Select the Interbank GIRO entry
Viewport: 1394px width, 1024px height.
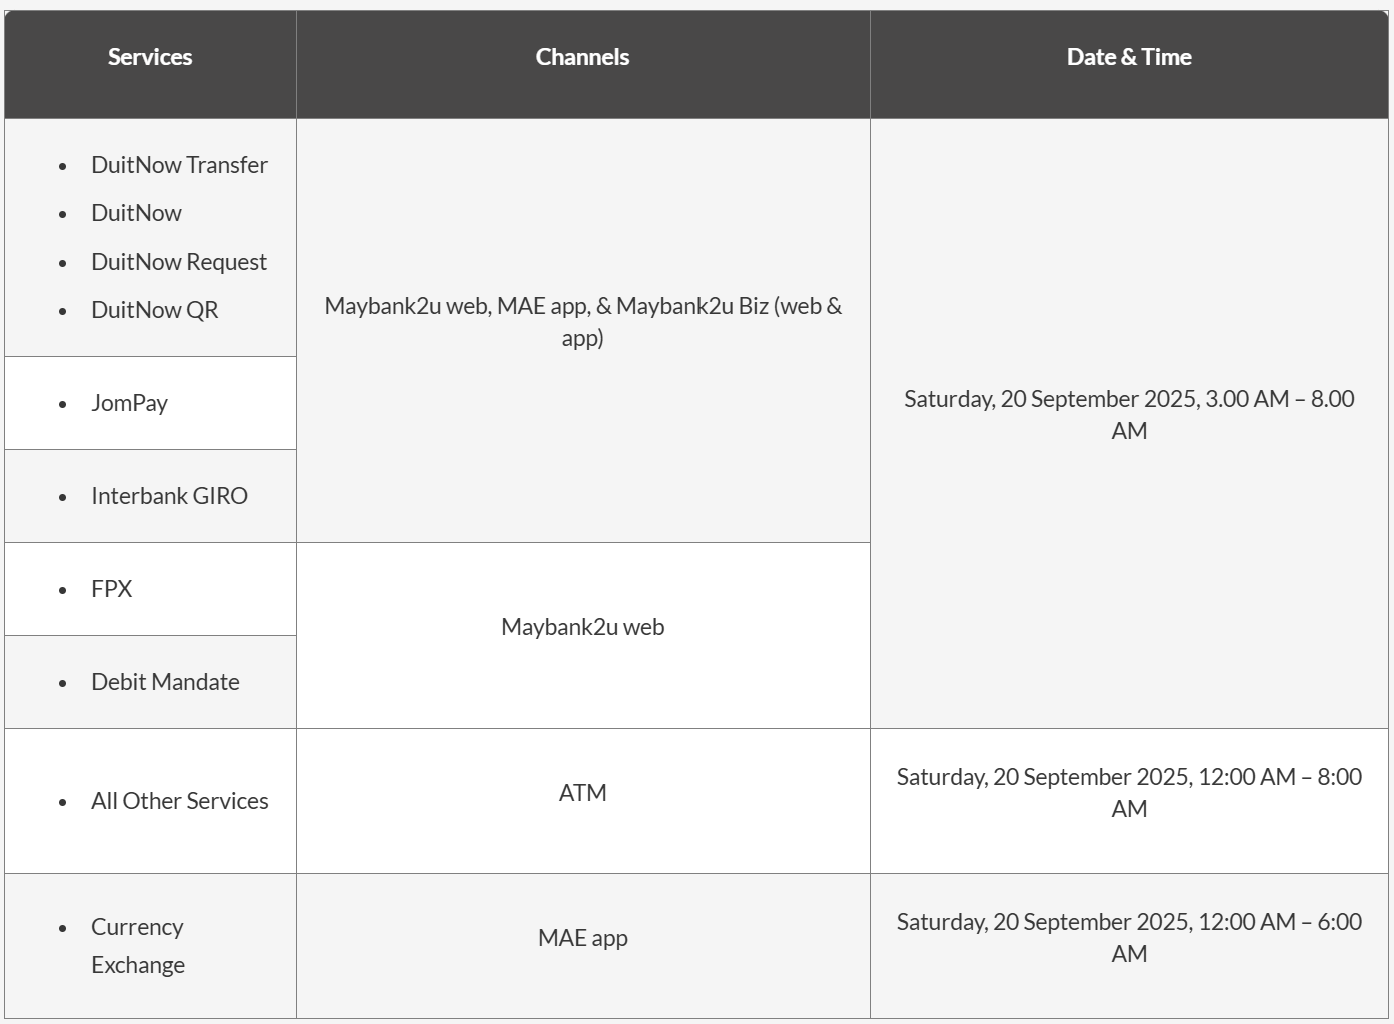coord(169,496)
